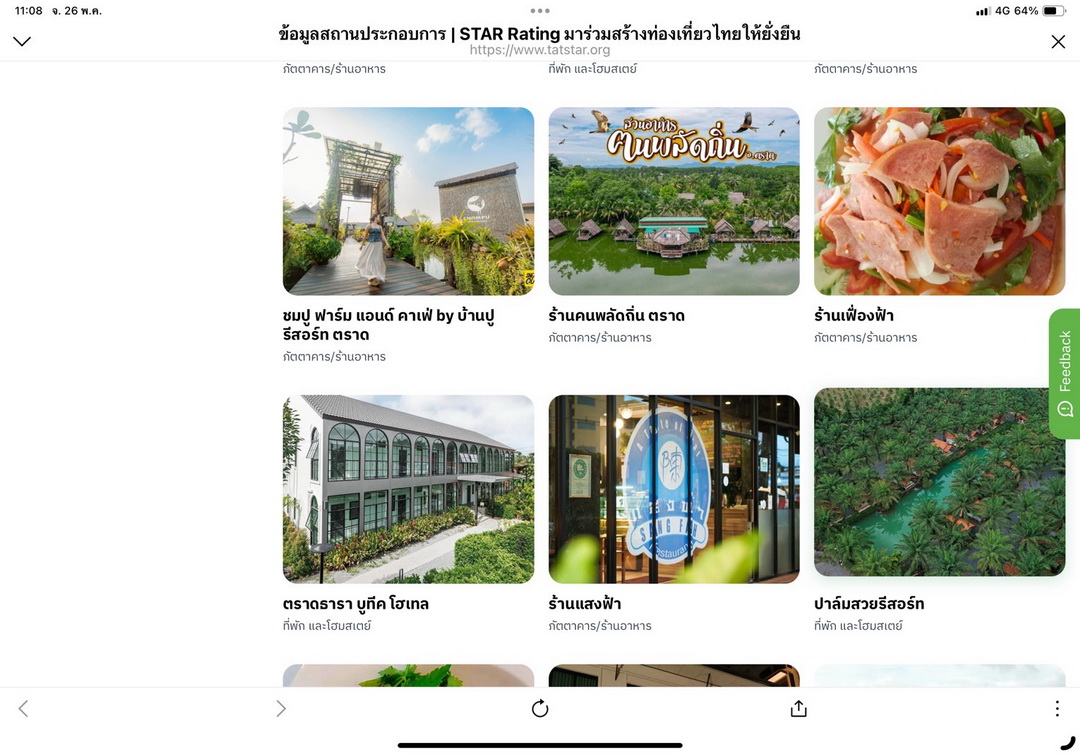
Task: Close the in-app browser with X
Action: (1059, 42)
